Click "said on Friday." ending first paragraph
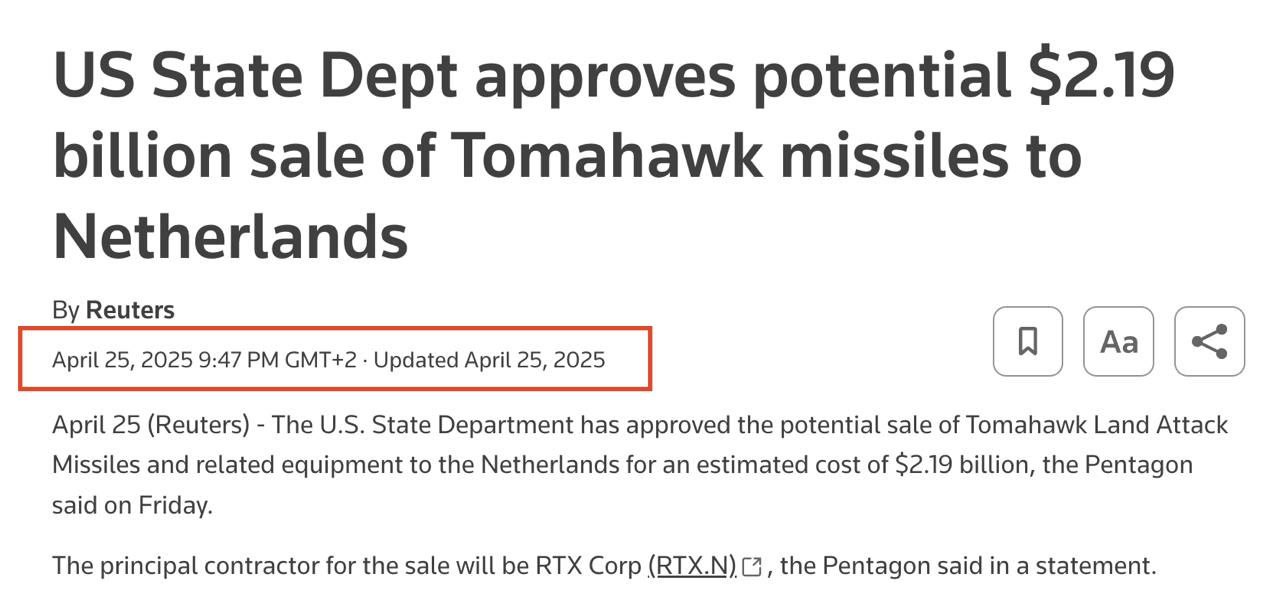Image resolution: width=1280 pixels, height=594 pixels. pyautogui.click(x=132, y=505)
